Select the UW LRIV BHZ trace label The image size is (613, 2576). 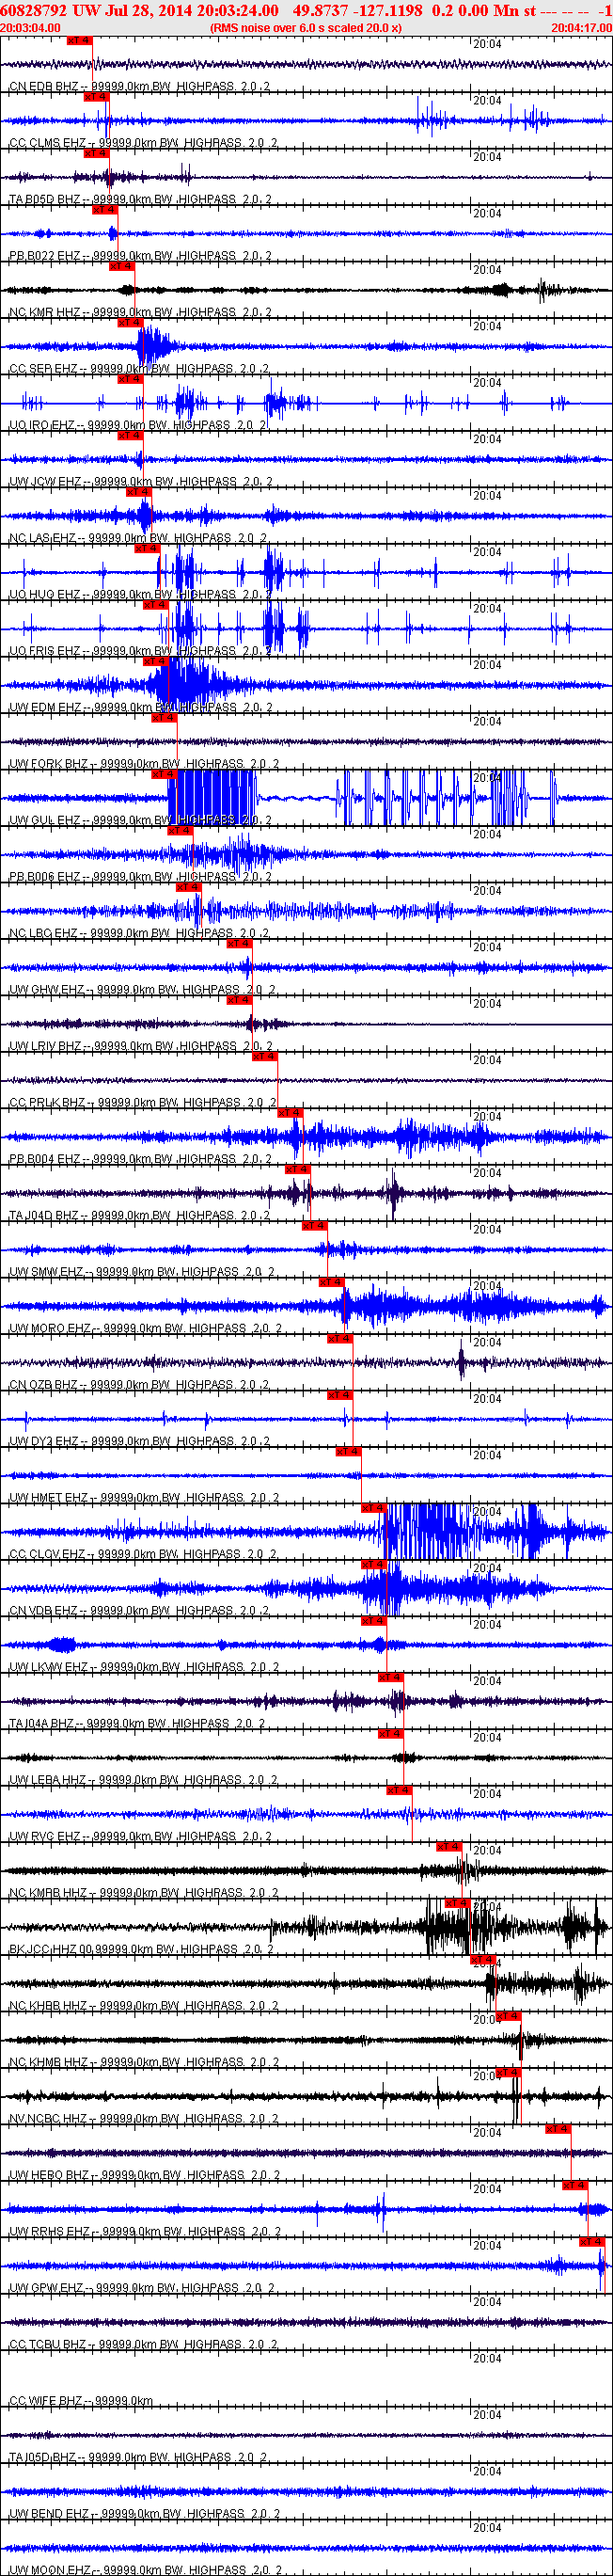tap(141, 1047)
